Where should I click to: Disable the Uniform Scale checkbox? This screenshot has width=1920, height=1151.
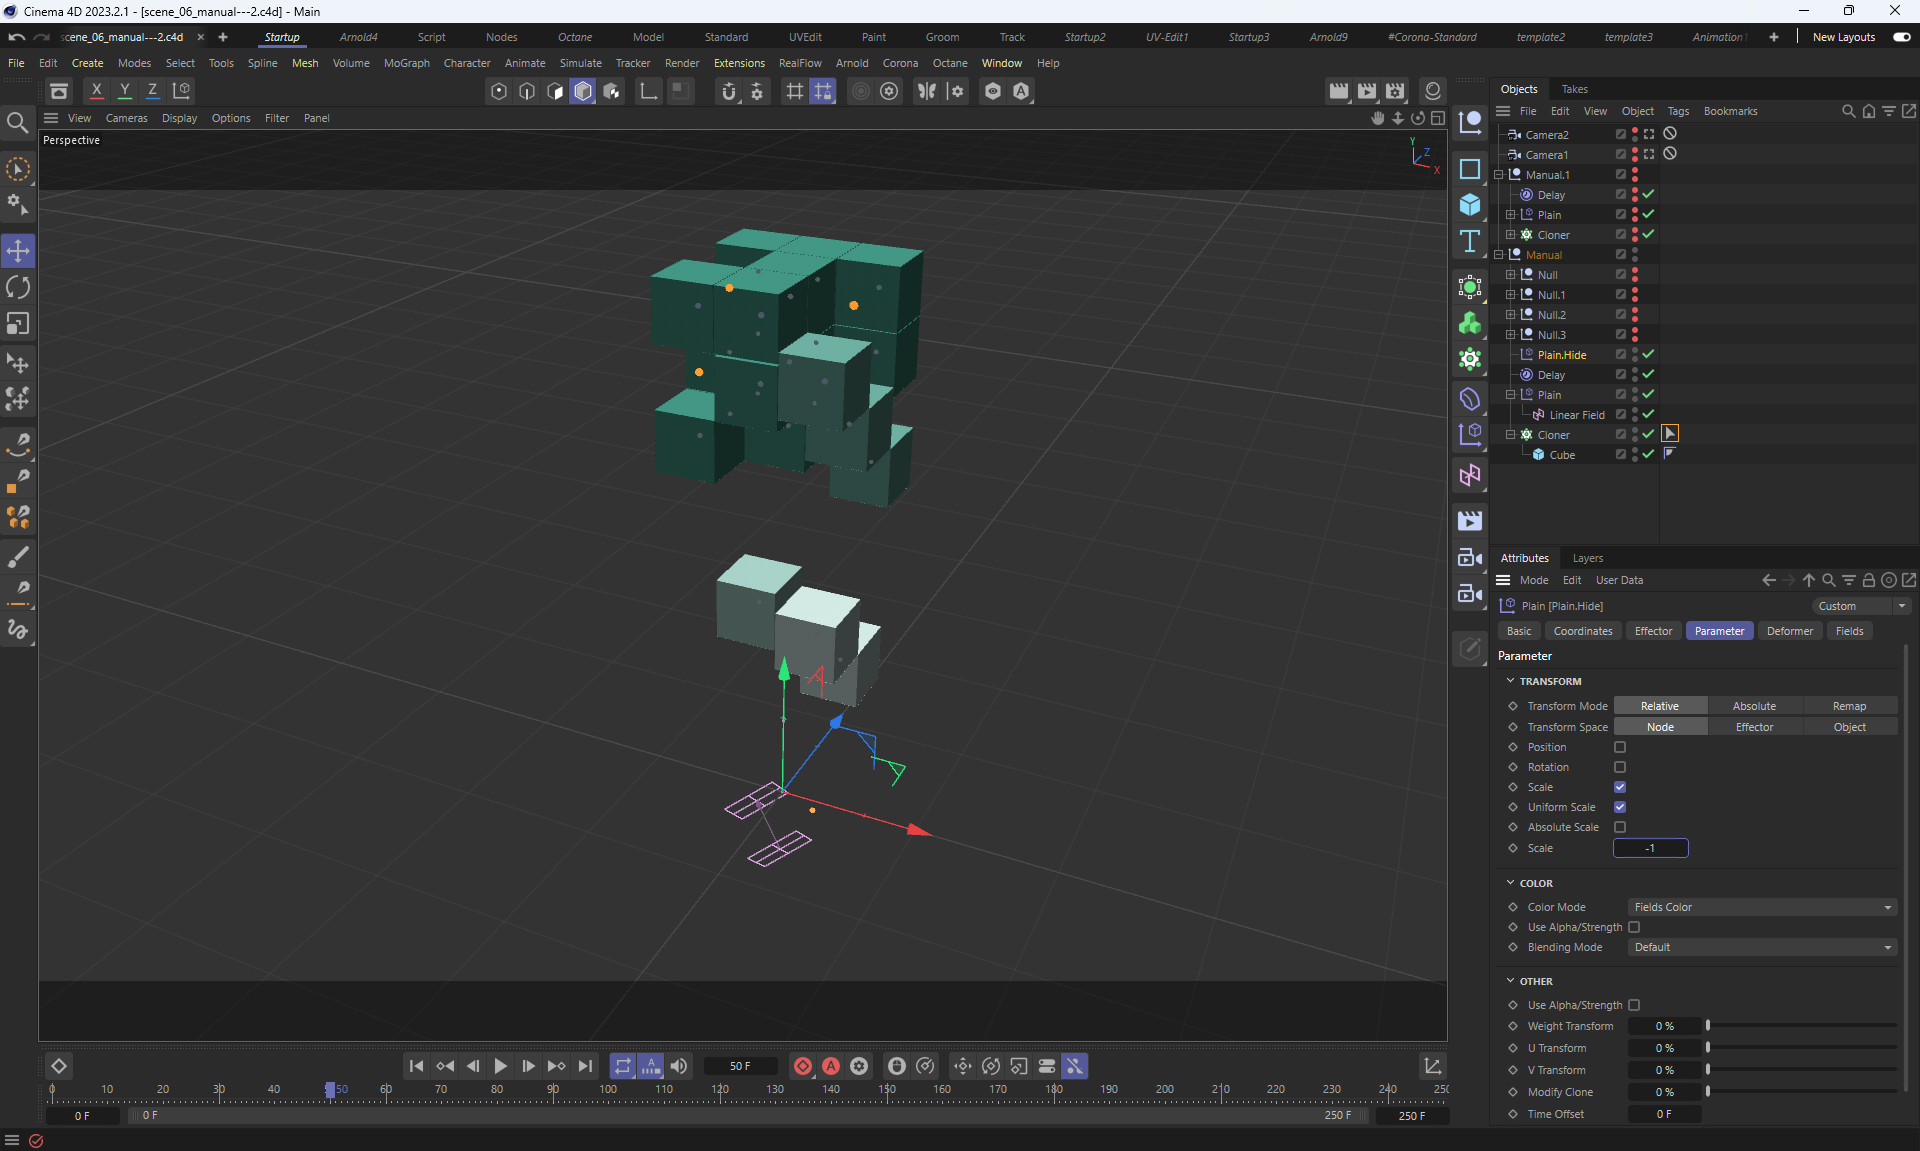click(x=1620, y=807)
